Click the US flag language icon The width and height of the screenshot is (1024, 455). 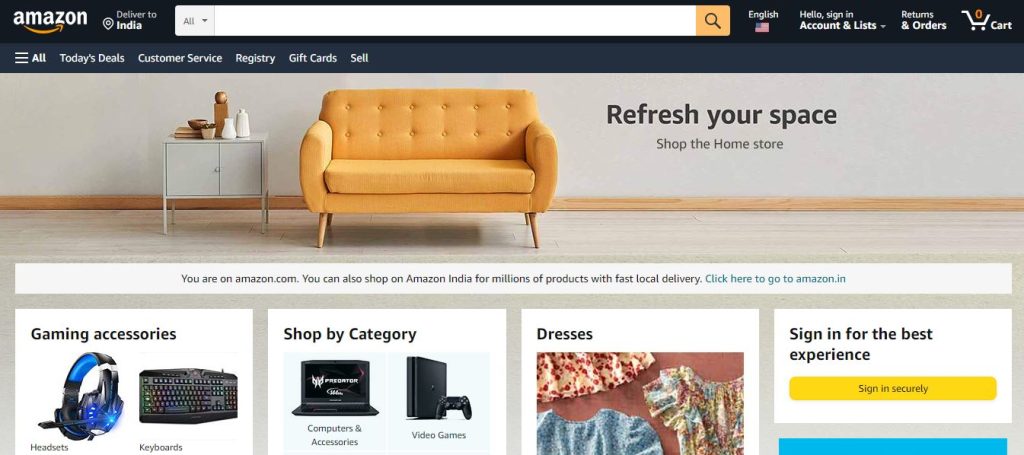761,27
